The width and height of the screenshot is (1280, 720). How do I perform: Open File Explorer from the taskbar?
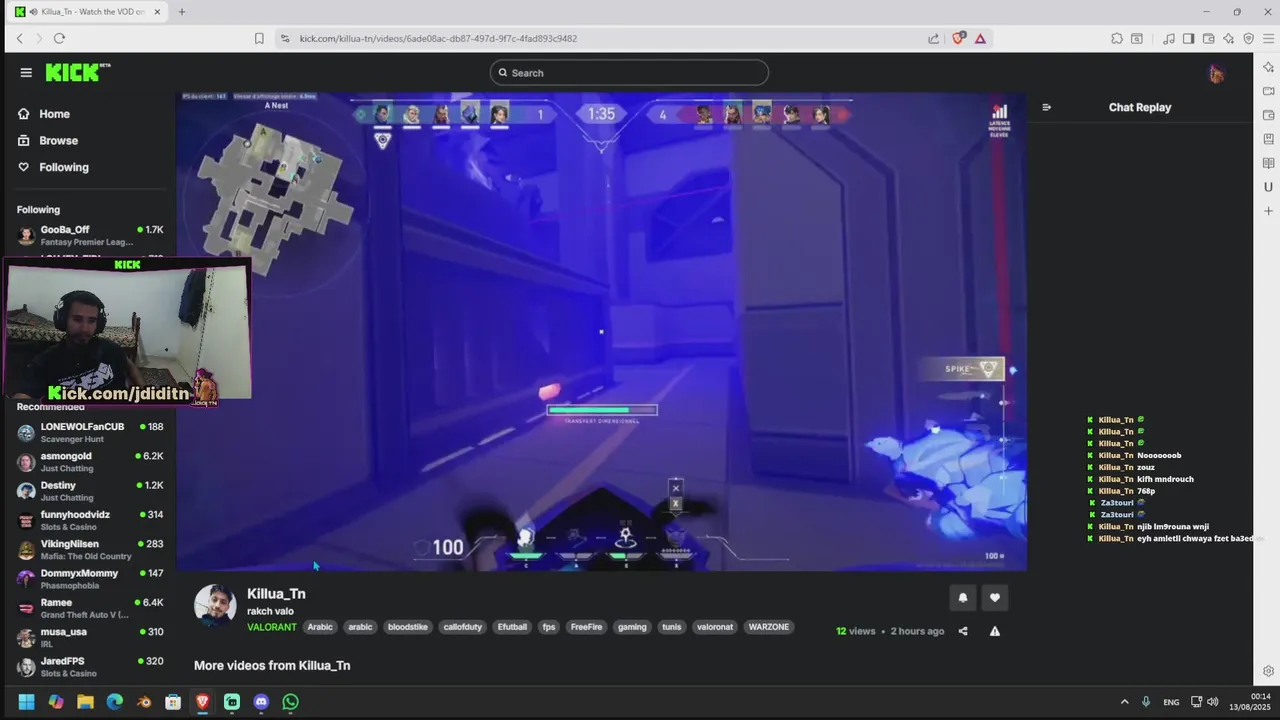(x=85, y=702)
